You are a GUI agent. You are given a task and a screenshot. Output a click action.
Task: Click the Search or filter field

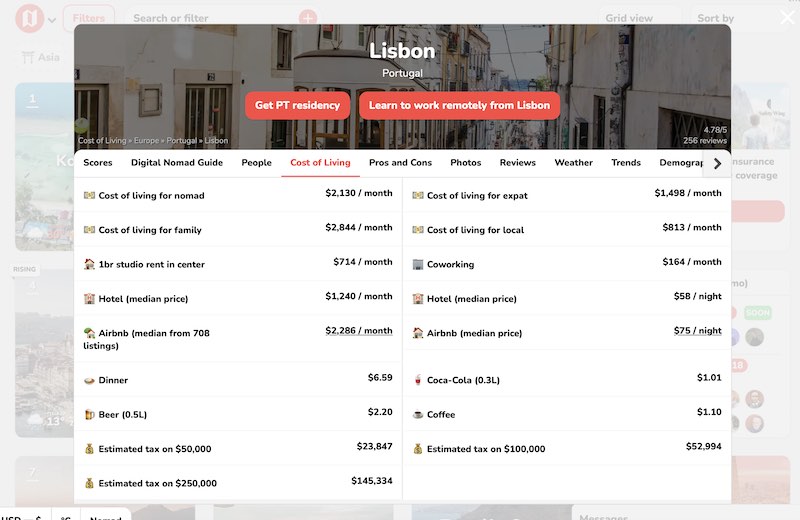tap(212, 18)
